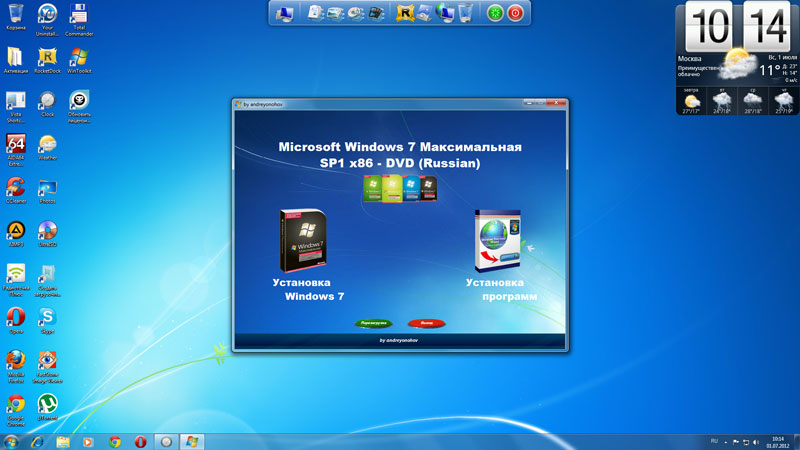Screen dimensions: 800x450
Task: Open the Windows Start menu
Action: coord(11,441)
